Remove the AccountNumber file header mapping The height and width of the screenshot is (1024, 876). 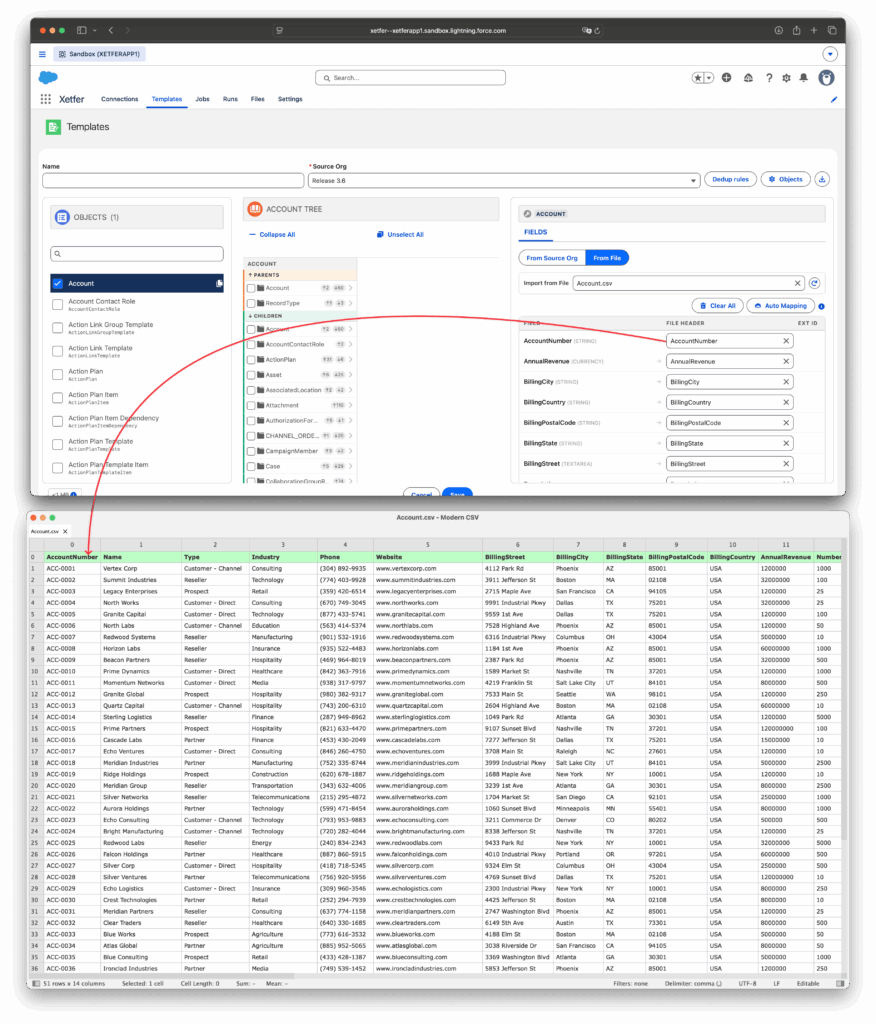pyautogui.click(x=786, y=341)
